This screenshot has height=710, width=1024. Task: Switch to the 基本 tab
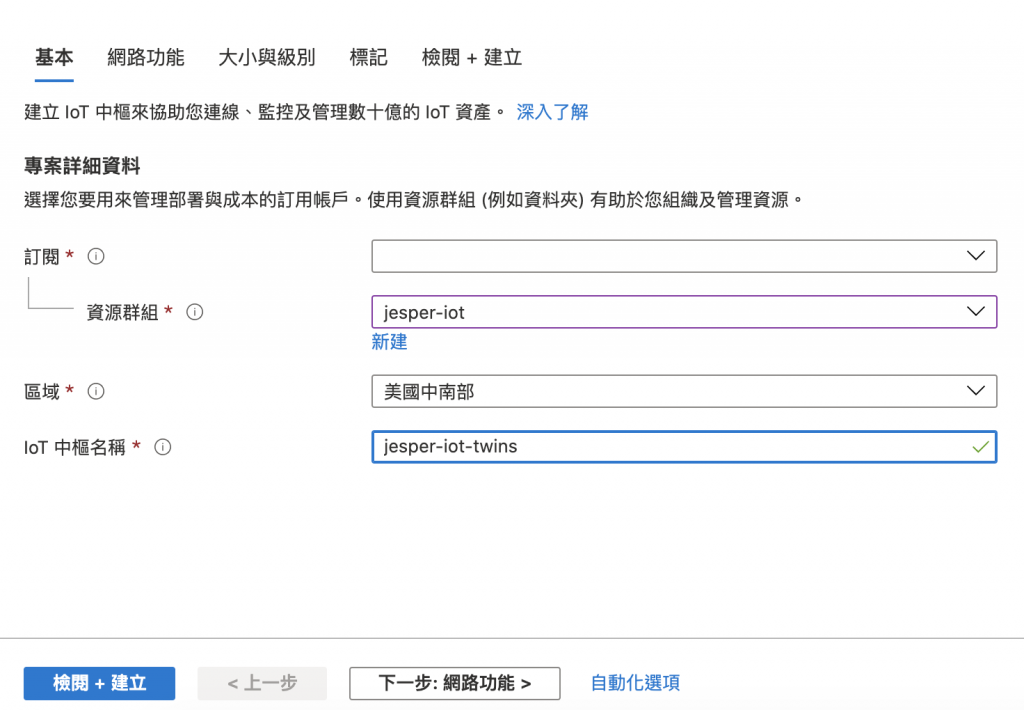pos(54,58)
